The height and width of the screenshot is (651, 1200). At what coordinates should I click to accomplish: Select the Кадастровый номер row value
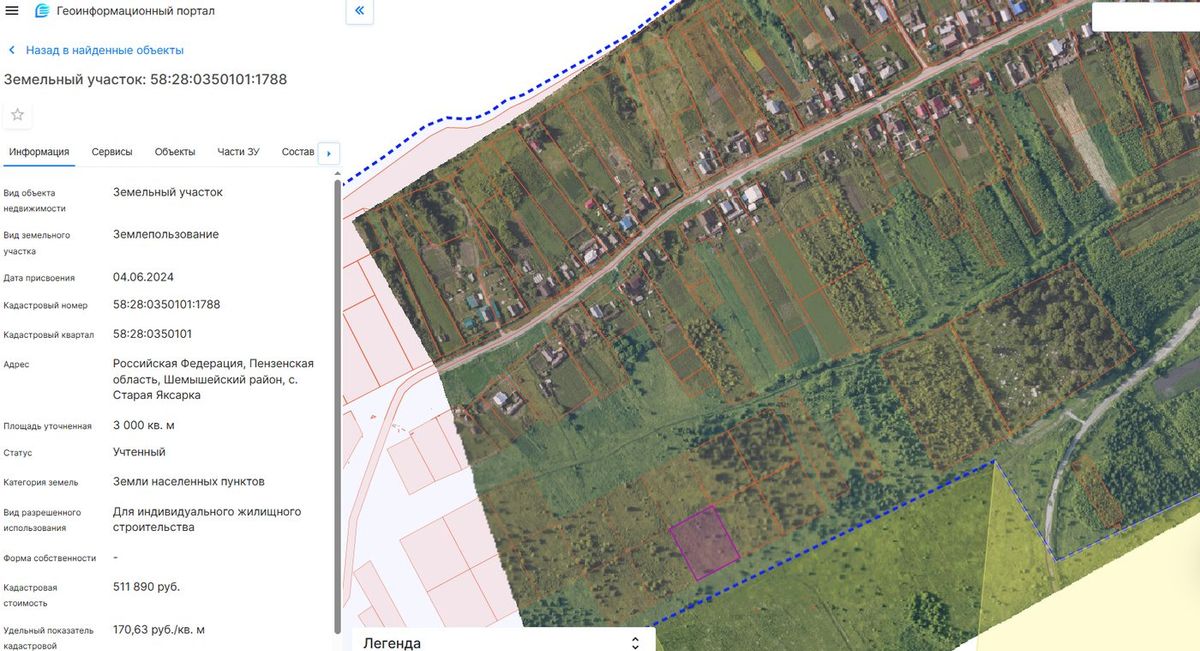167,305
